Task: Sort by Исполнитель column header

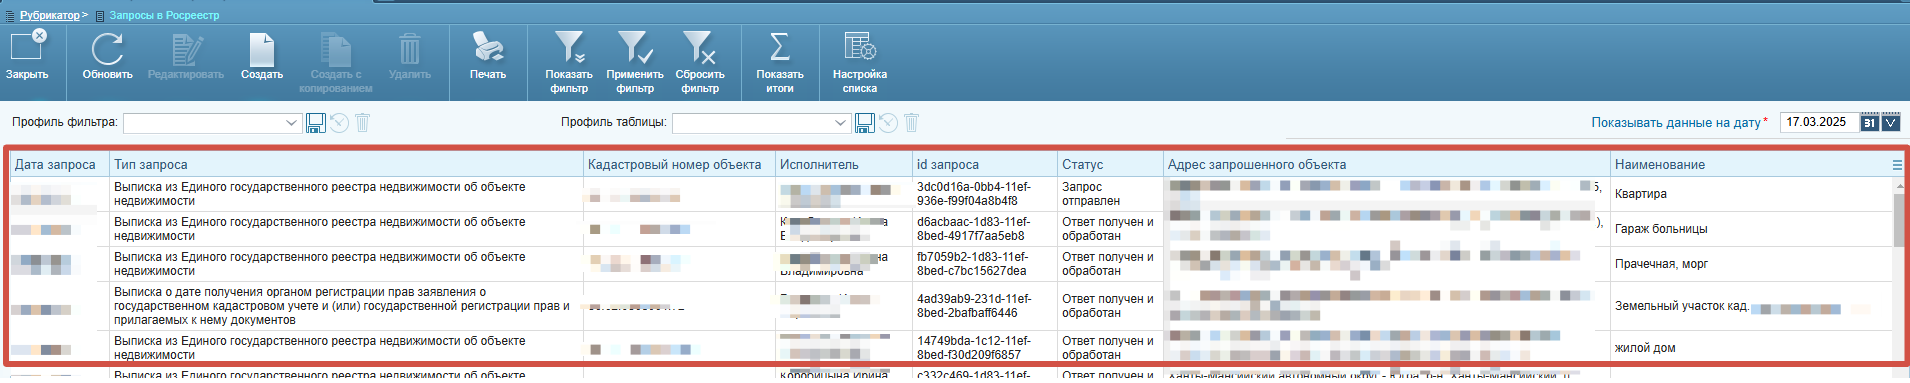Action: [844, 164]
